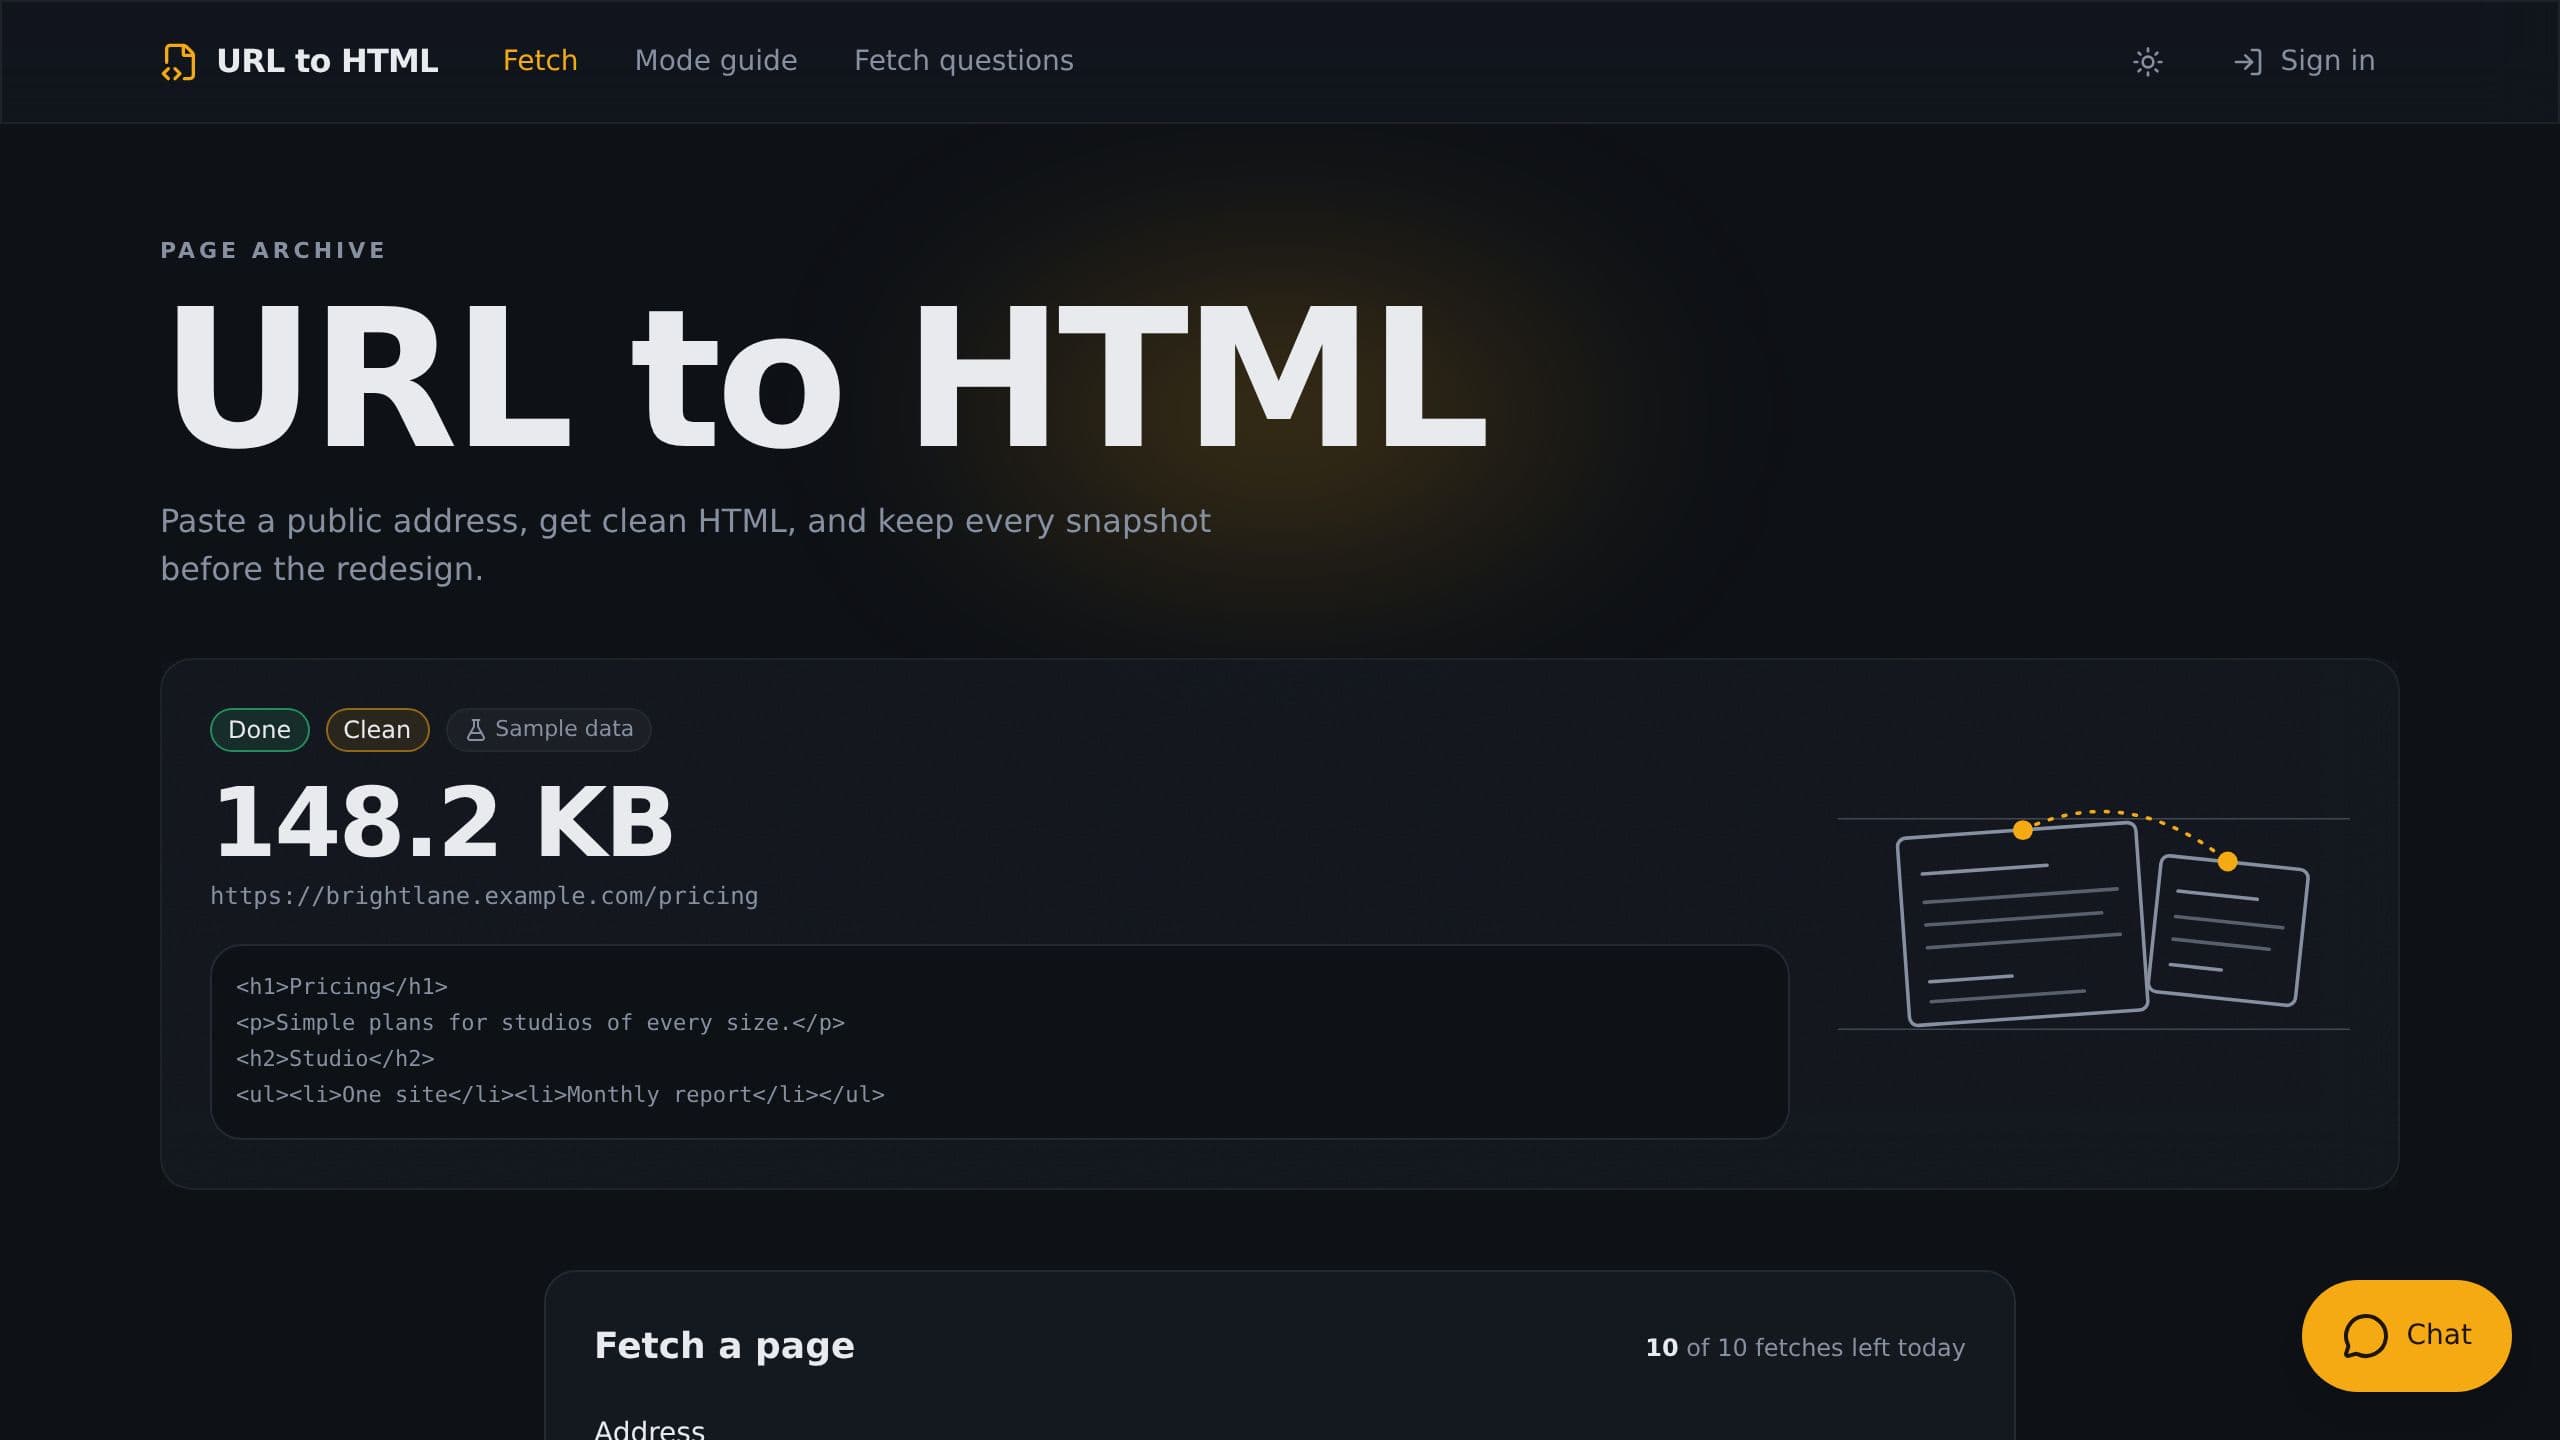Screen dimensions: 2560x1440
Task: Click the One site Monthly report list code line
Action: (560, 1095)
